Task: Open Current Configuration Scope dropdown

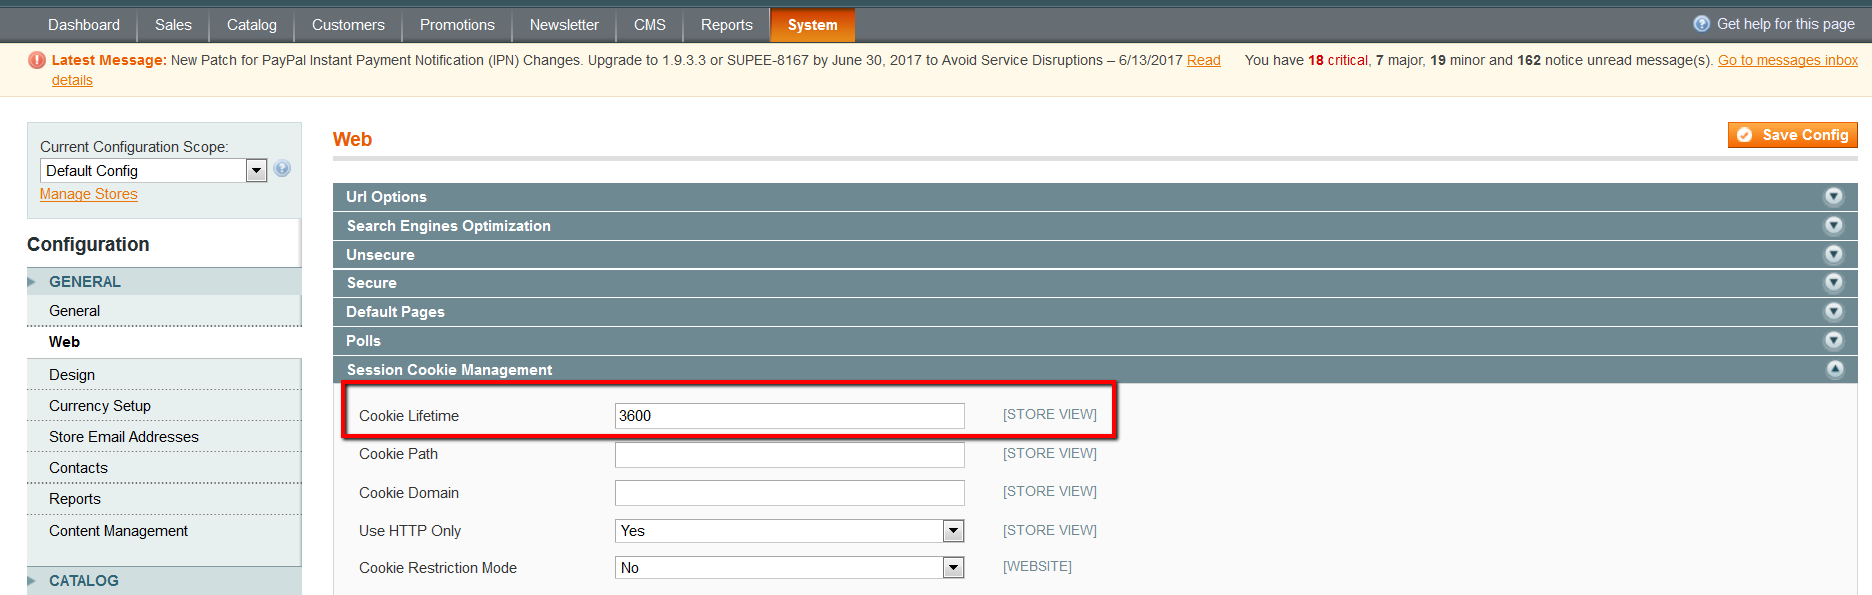Action: click(x=153, y=171)
